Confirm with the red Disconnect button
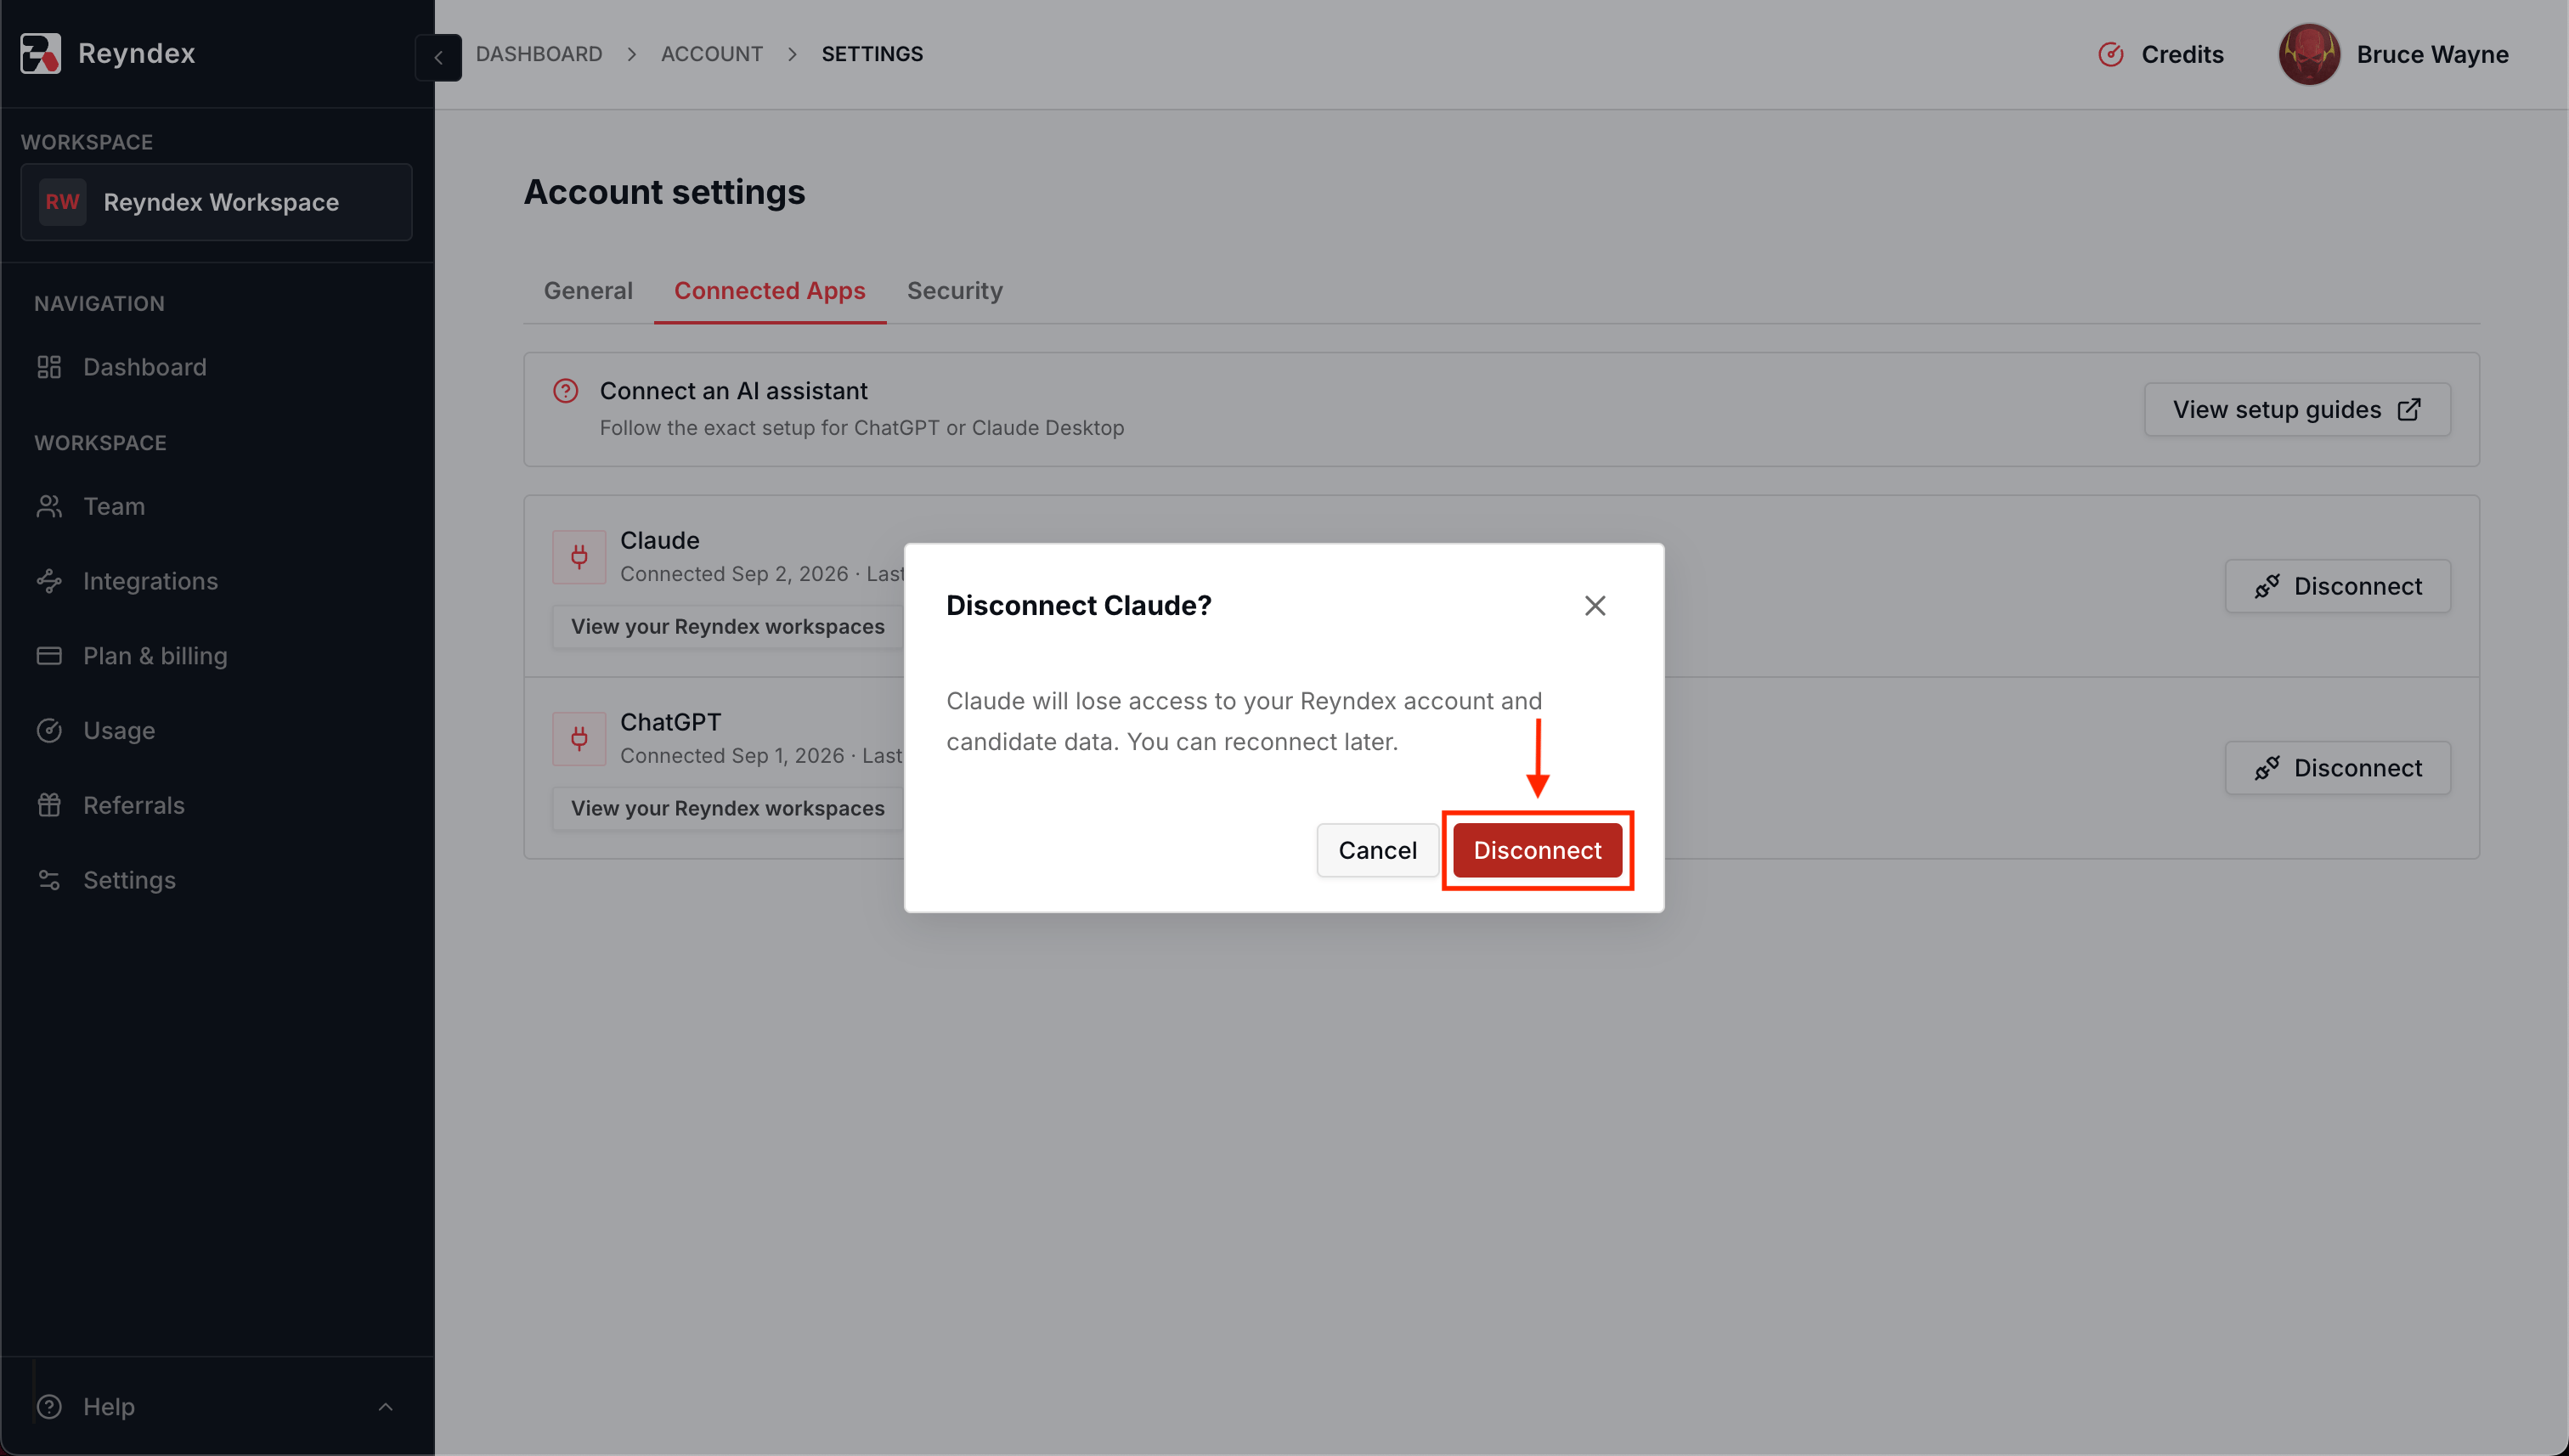This screenshot has width=2569, height=1456. tap(1537, 850)
